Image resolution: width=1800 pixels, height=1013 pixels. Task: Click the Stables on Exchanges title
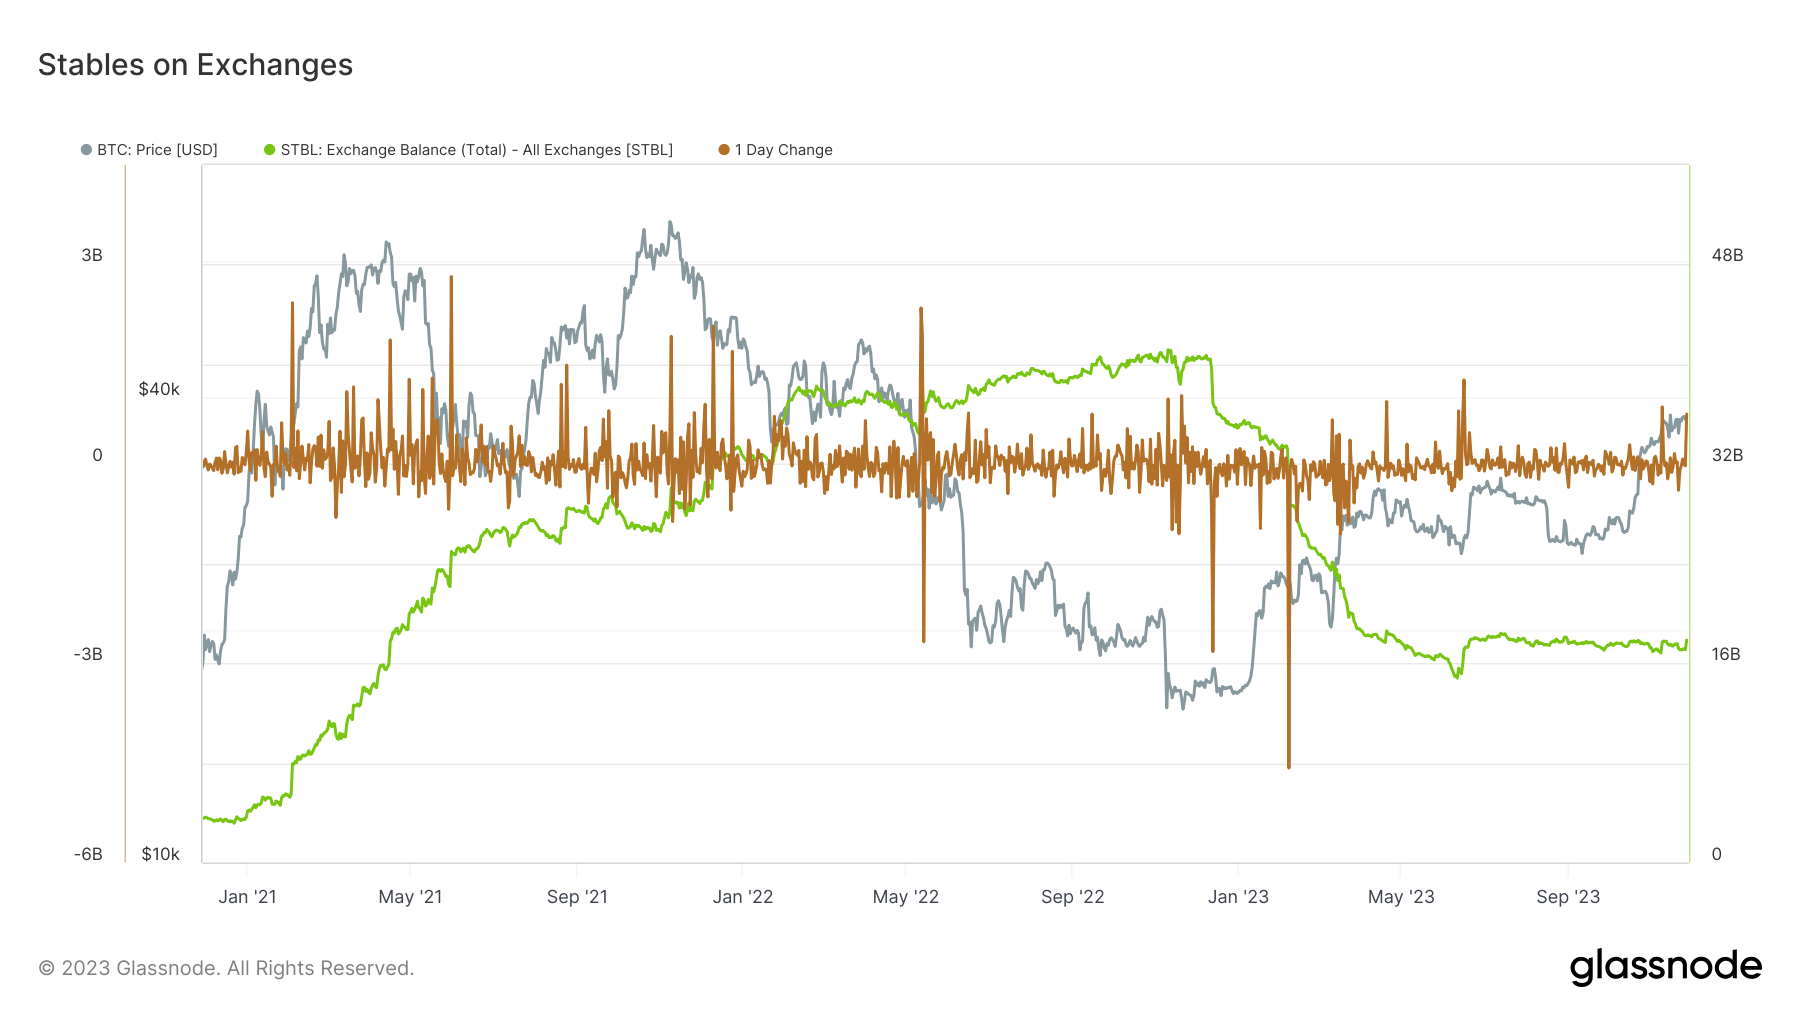point(195,64)
